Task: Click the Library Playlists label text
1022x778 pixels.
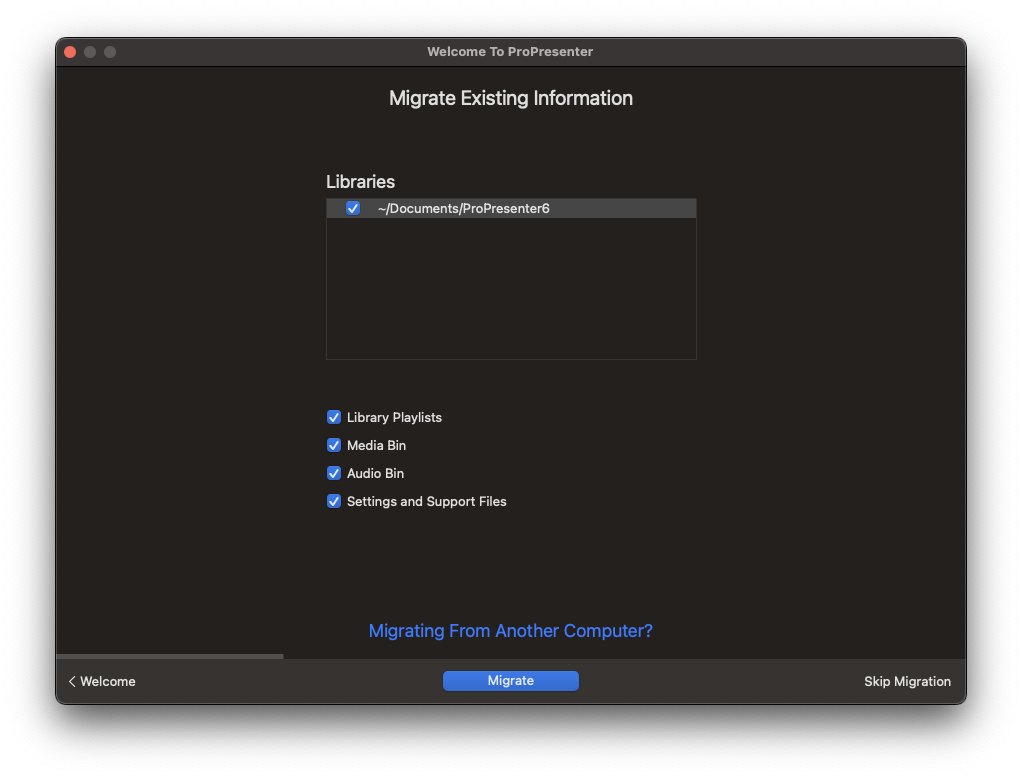Action: (x=394, y=418)
